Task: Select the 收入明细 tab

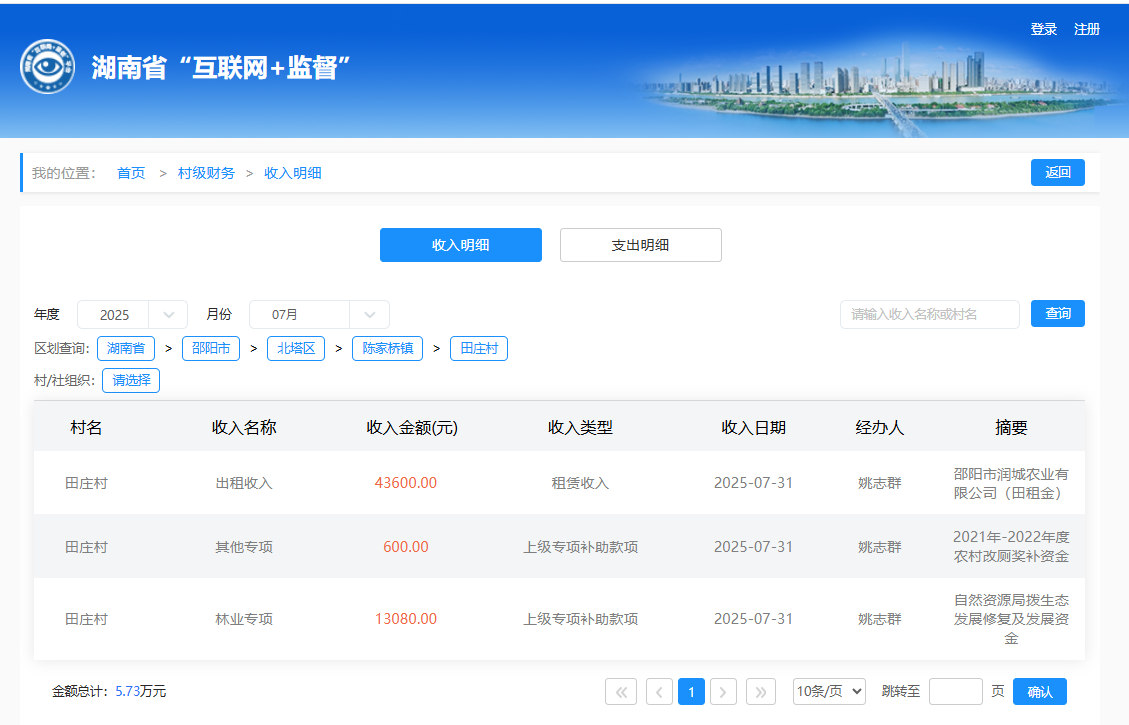Action: click(460, 245)
